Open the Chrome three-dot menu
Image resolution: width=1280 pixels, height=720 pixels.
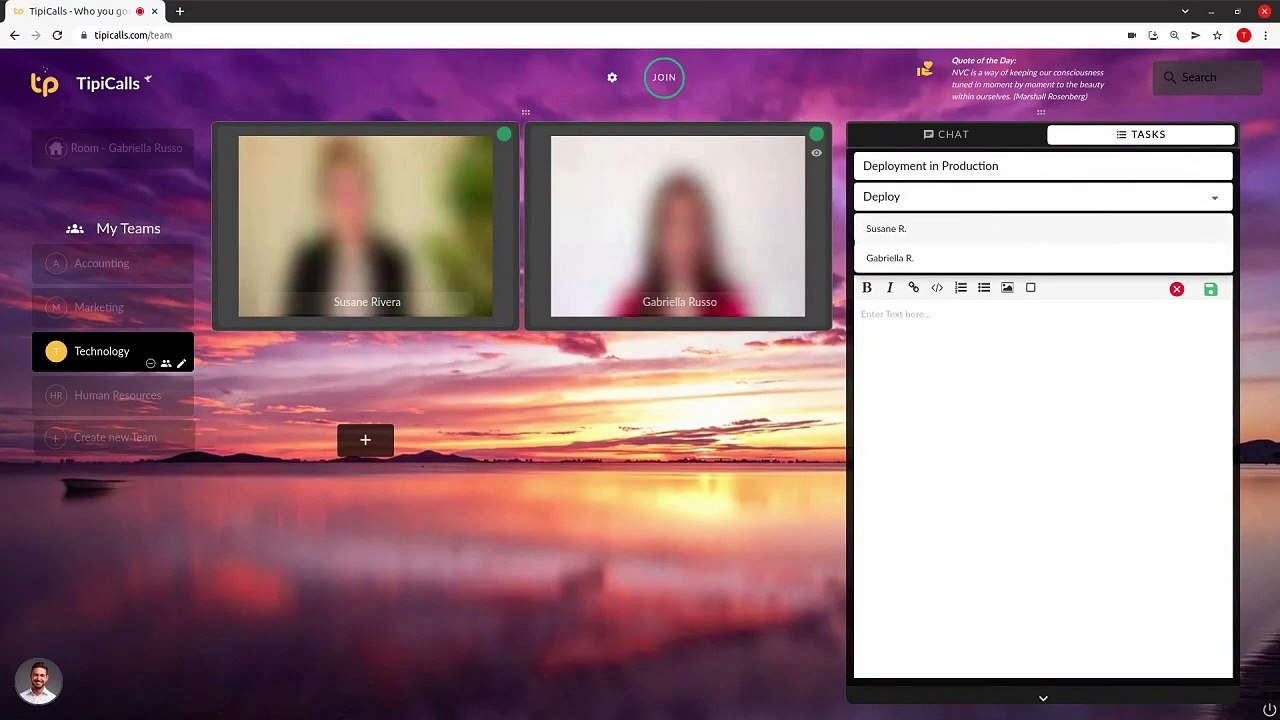1265,35
